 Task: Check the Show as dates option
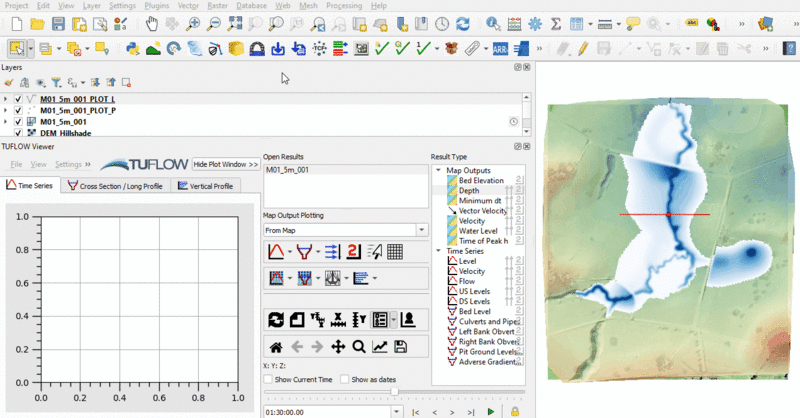[345, 380]
